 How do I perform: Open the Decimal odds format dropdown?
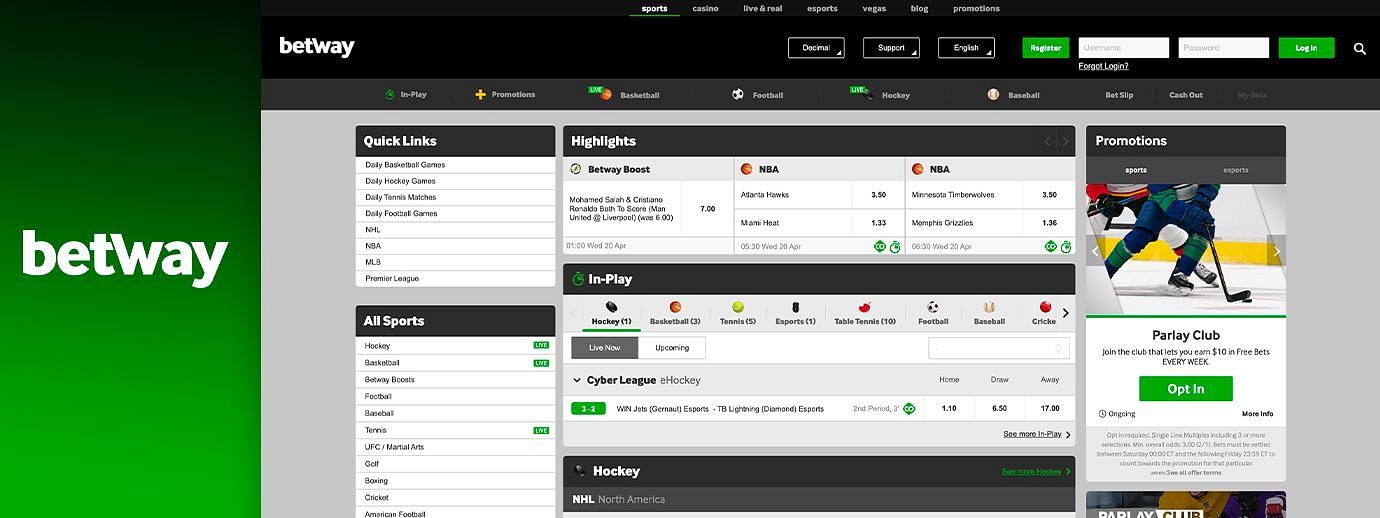pyautogui.click(x=816, y=48)
